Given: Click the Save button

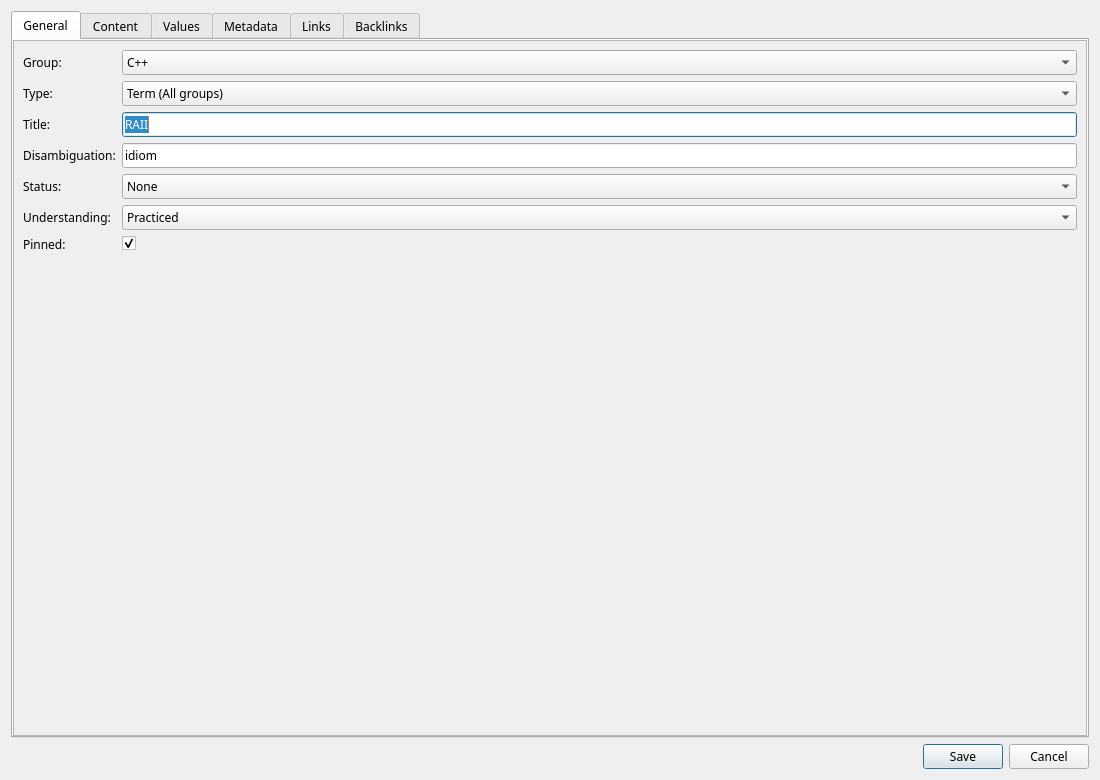Looking at the screenshot, I should [x=962, y=756].
